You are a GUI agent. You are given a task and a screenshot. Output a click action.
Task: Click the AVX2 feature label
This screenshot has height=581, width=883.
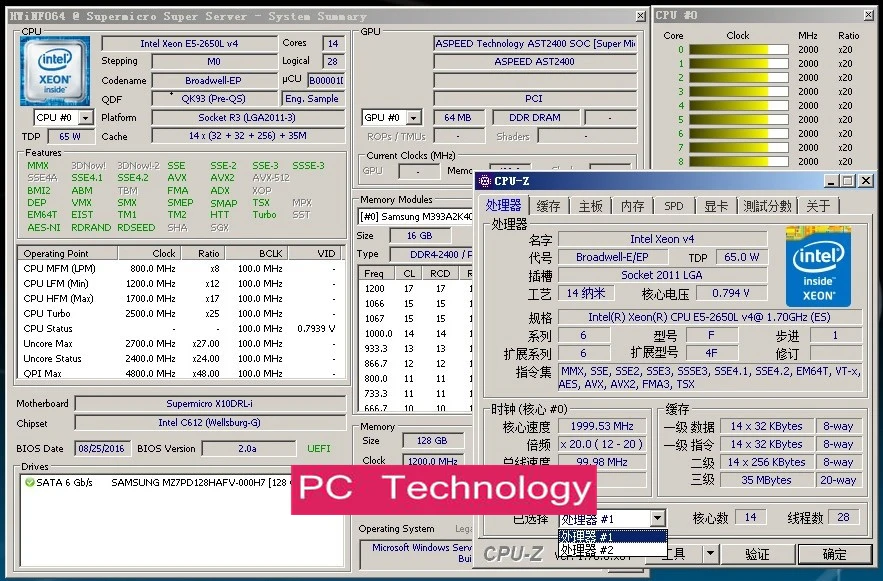point(222,178)
